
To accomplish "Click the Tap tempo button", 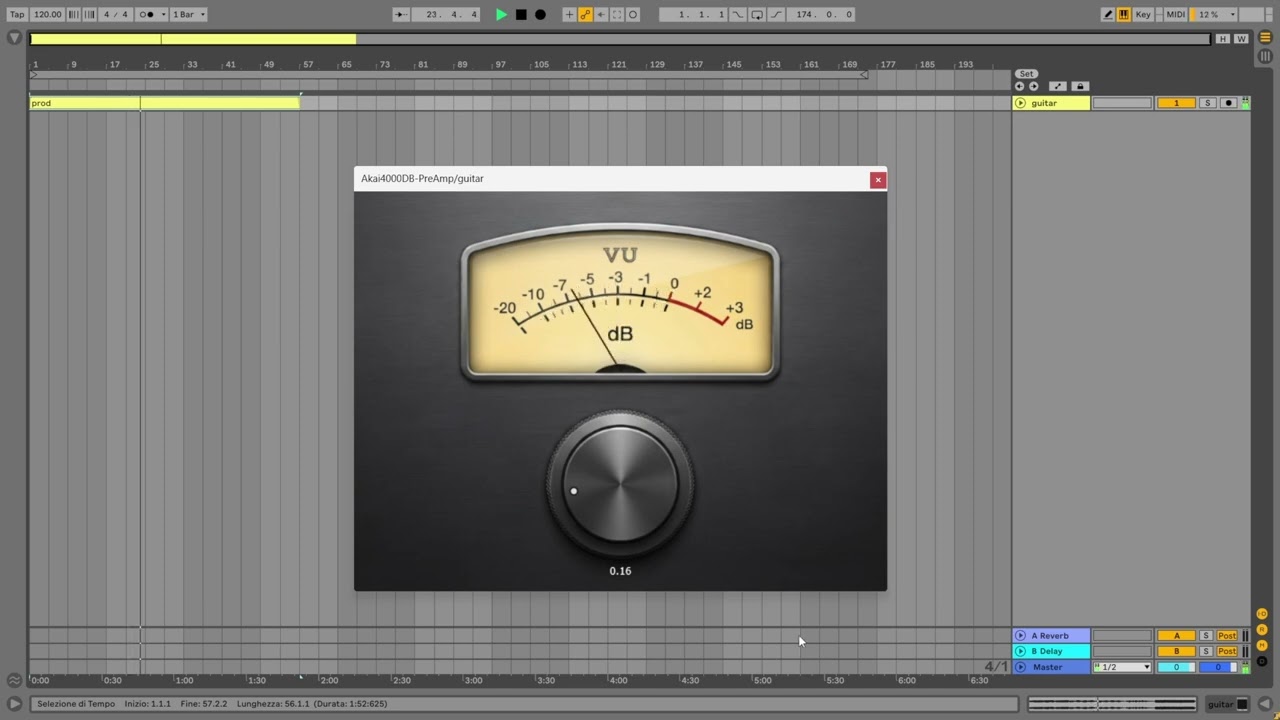I will (x=17, y=14).
